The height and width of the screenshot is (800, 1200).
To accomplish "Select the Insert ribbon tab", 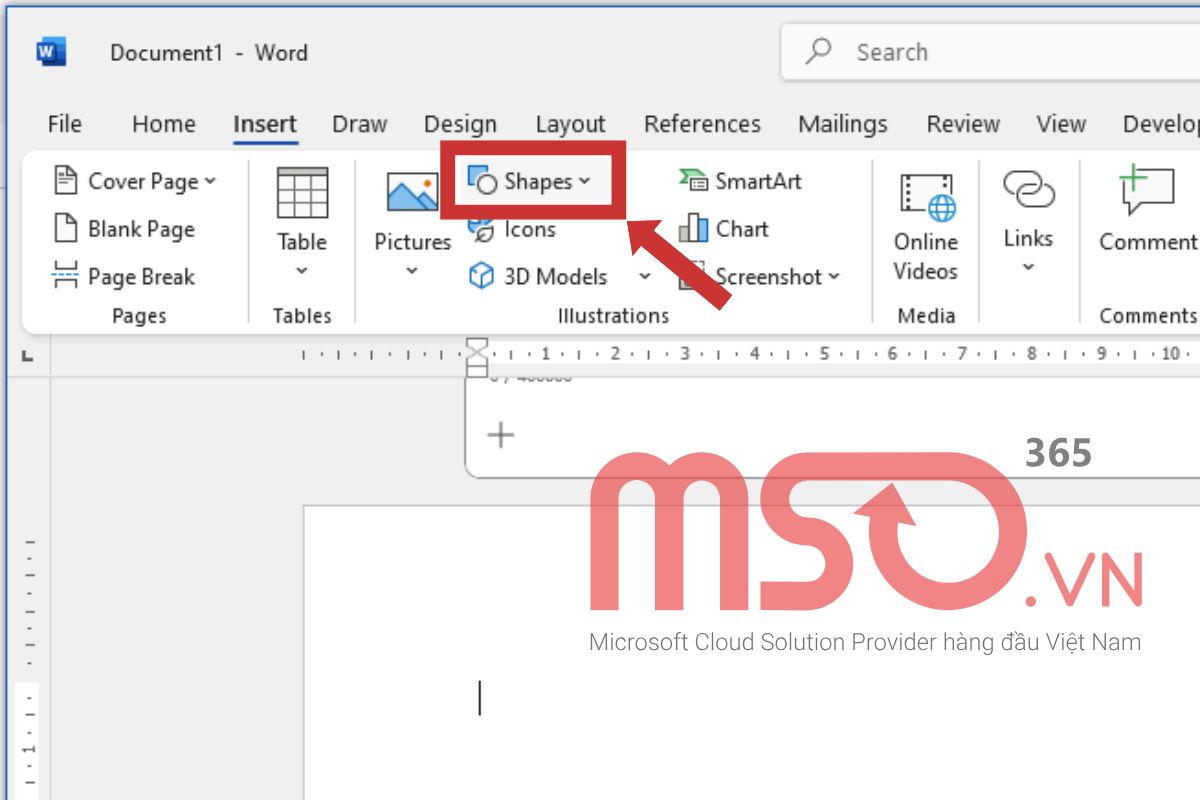I will [265, 124].
